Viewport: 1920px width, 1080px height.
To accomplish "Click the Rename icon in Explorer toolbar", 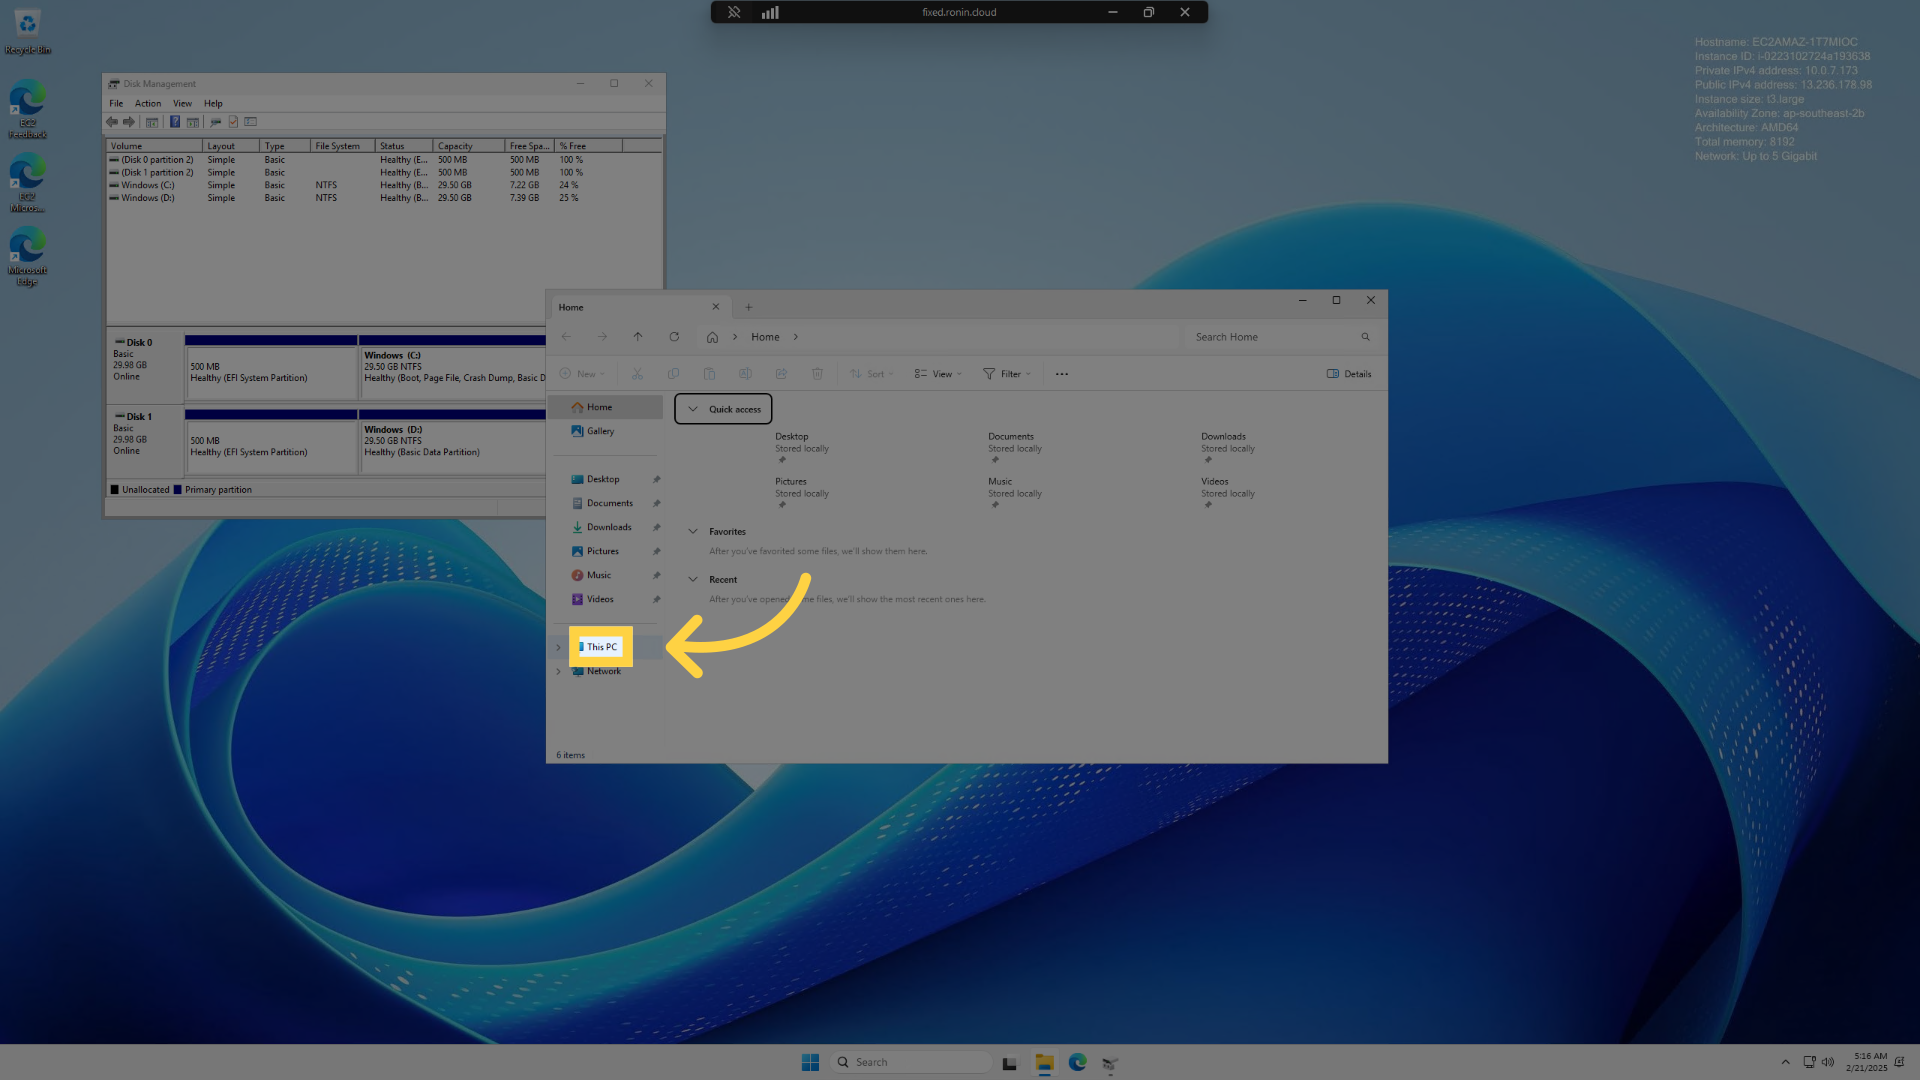I will 745,374.
